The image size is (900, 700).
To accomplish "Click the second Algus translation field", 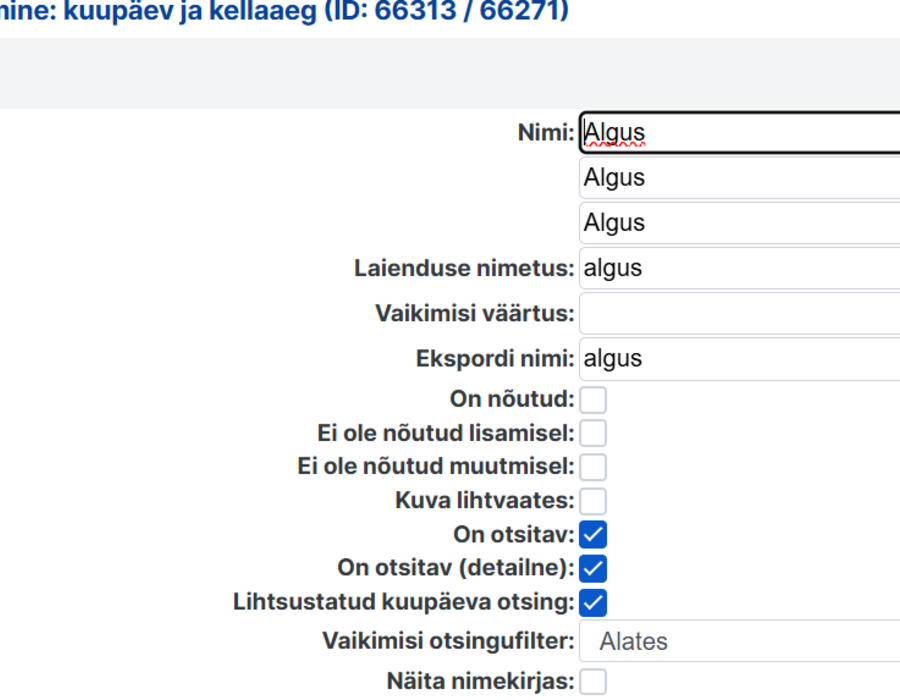I will (740, 178).
